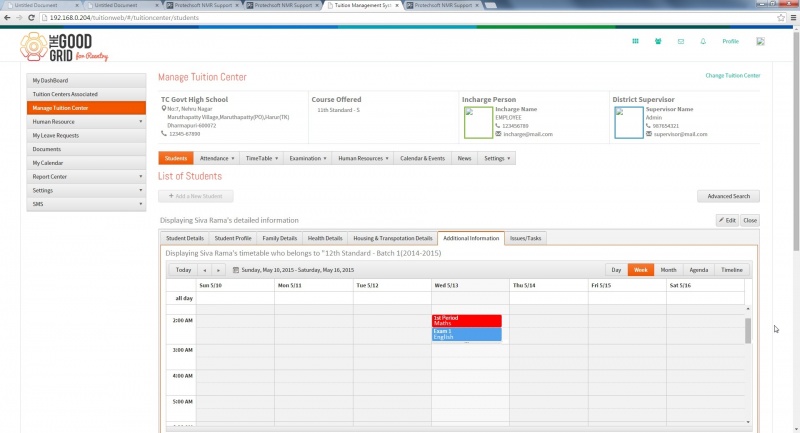Switch to the Family Details tab
Image resolution: width=800 pixels, height=433 pixels.
tap(280, 238)
